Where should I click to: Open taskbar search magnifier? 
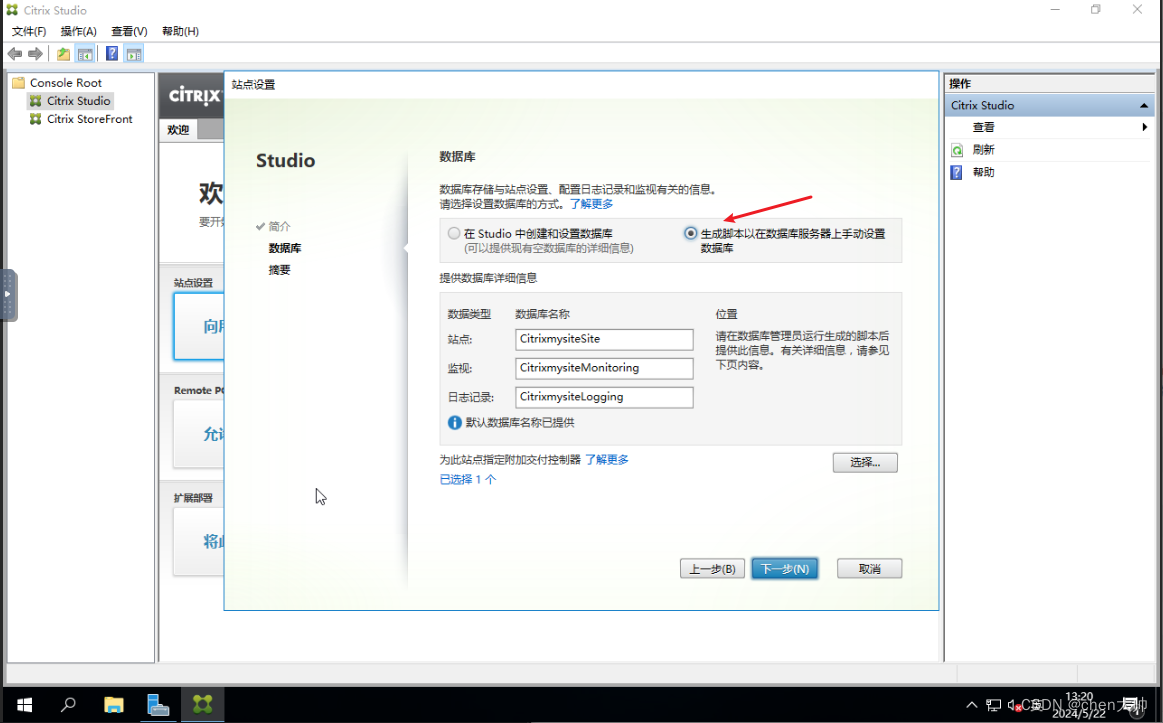click(x=68, y=704)
